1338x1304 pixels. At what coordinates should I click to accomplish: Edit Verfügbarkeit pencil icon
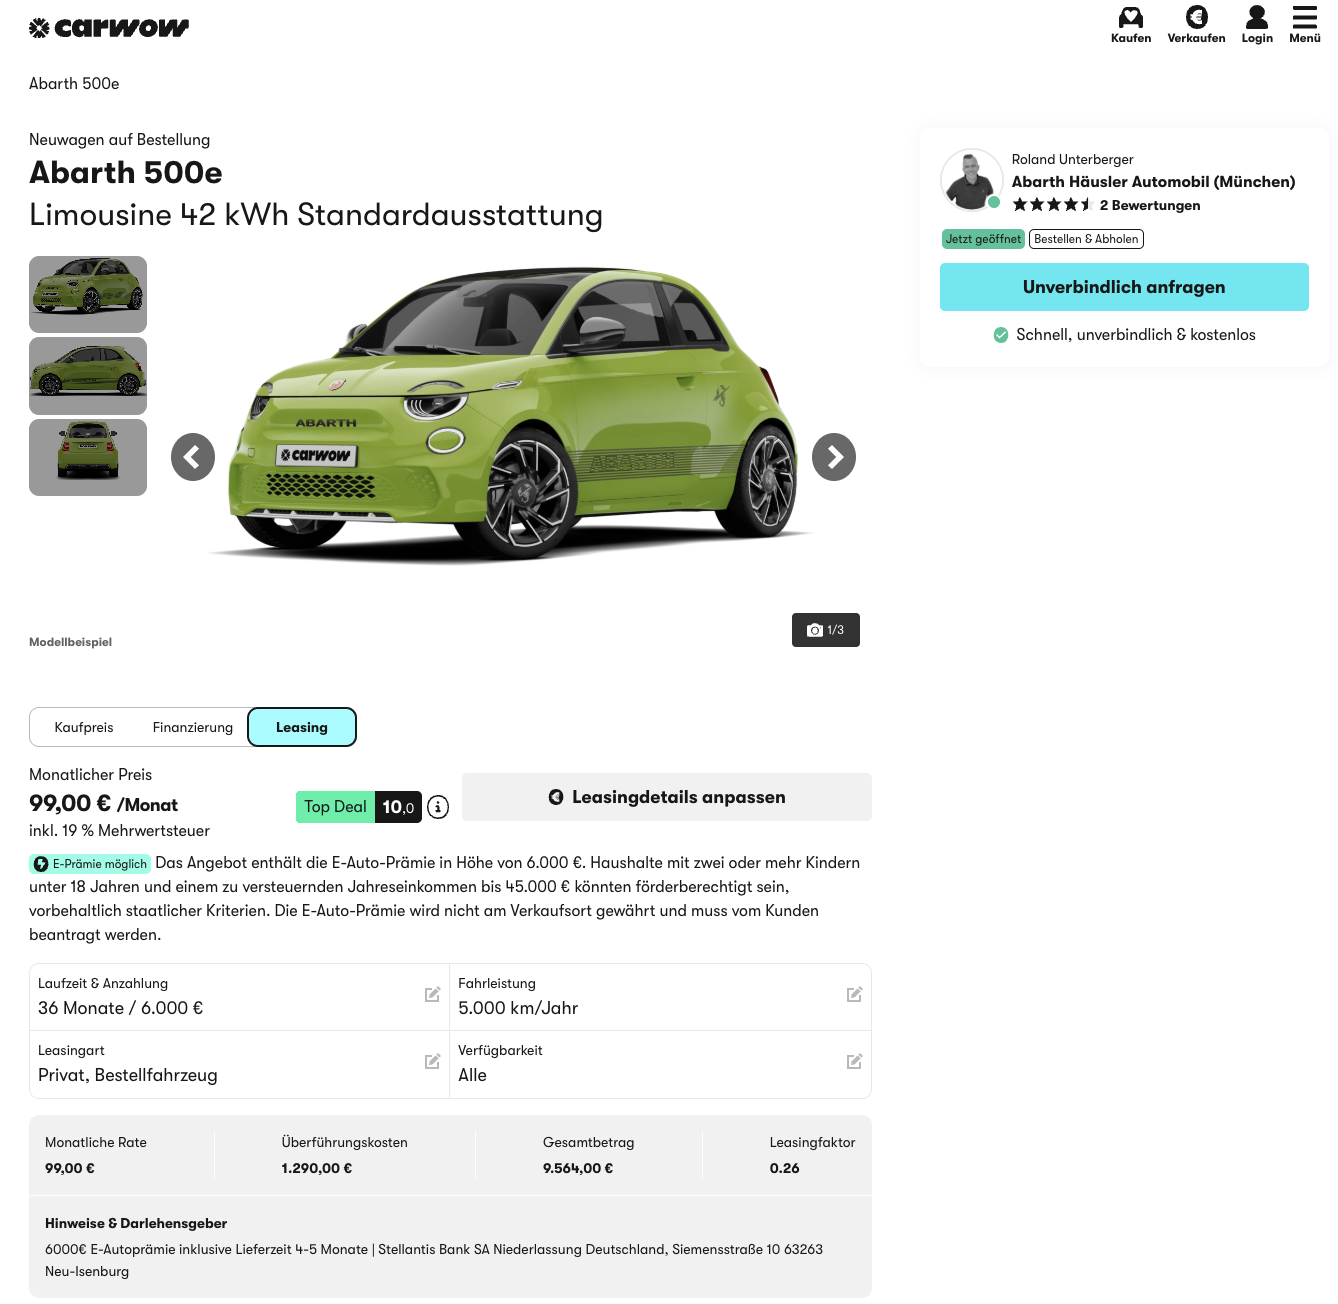[854, 1061]
